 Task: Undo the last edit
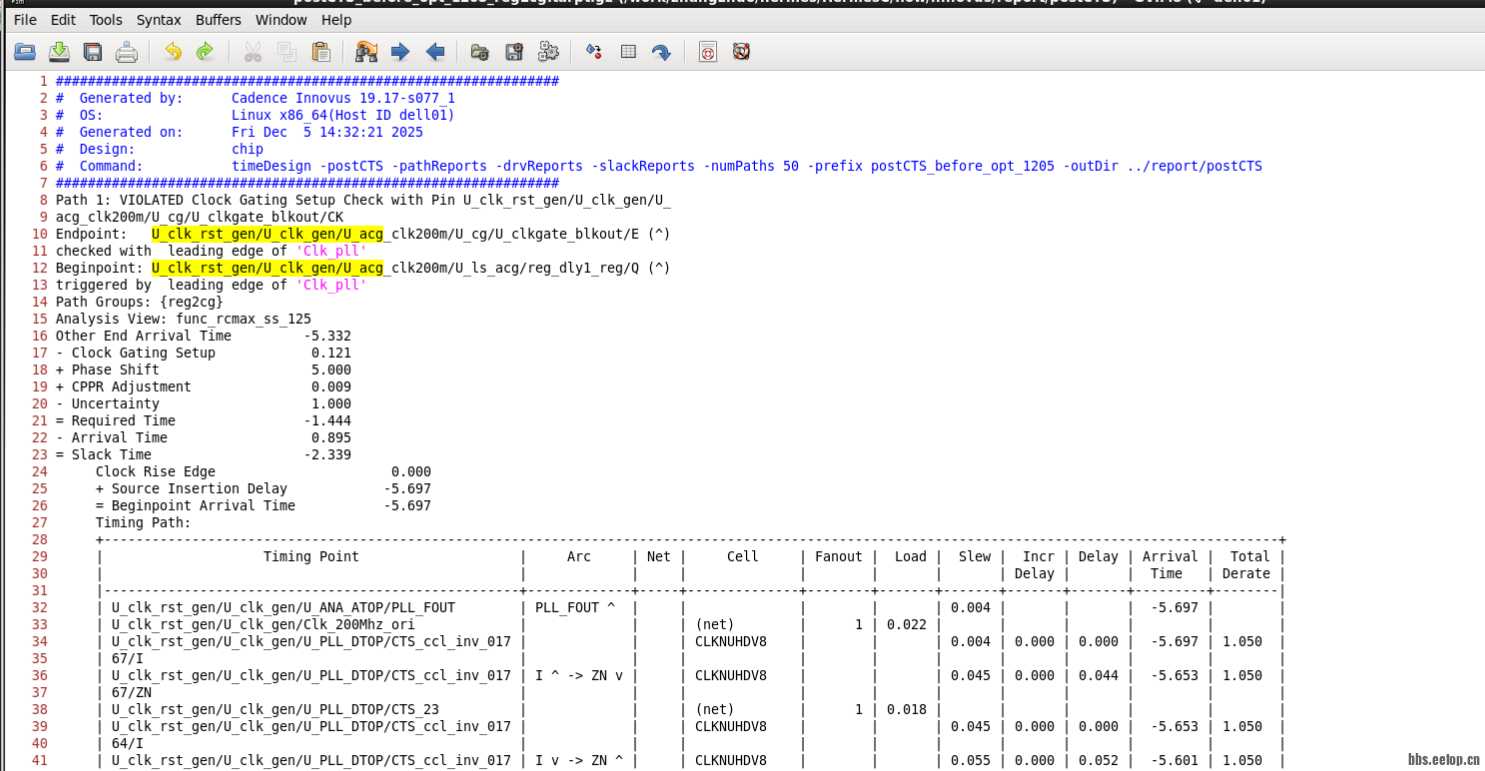tap(170, 51)
